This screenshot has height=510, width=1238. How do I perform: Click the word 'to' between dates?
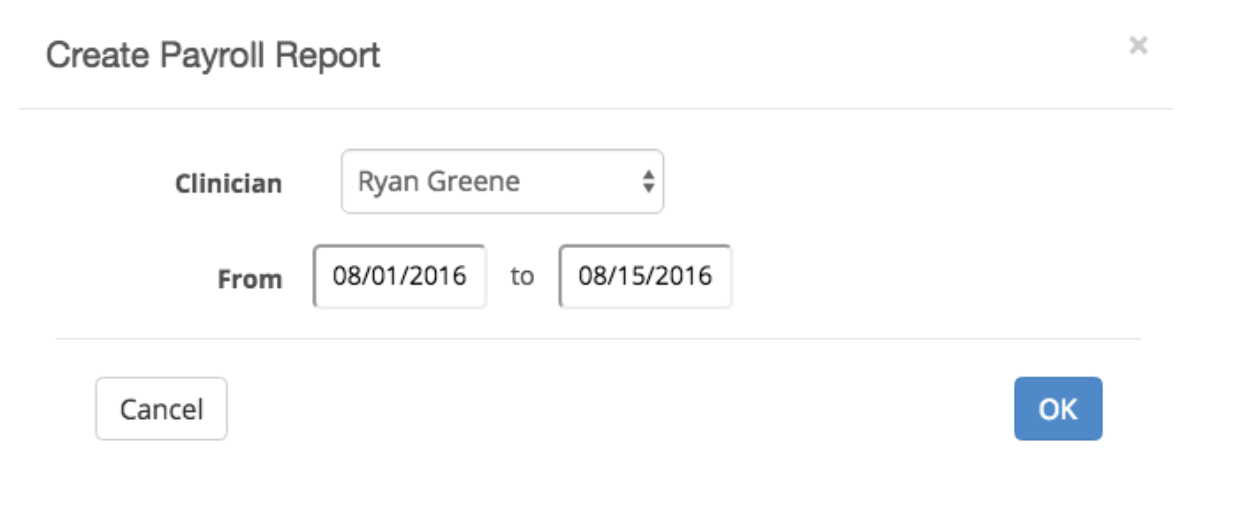tap(522, 277)
